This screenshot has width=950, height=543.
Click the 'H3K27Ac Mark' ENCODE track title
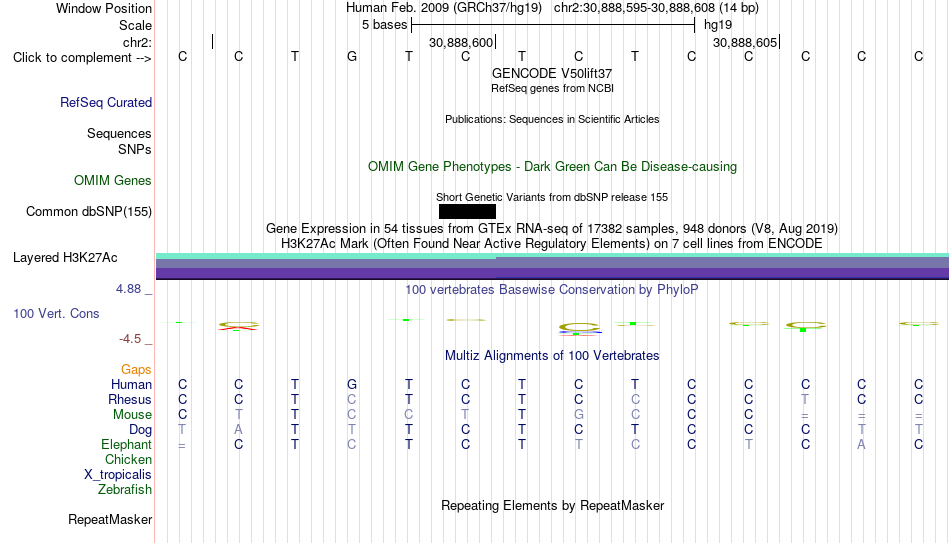[552, 244]
